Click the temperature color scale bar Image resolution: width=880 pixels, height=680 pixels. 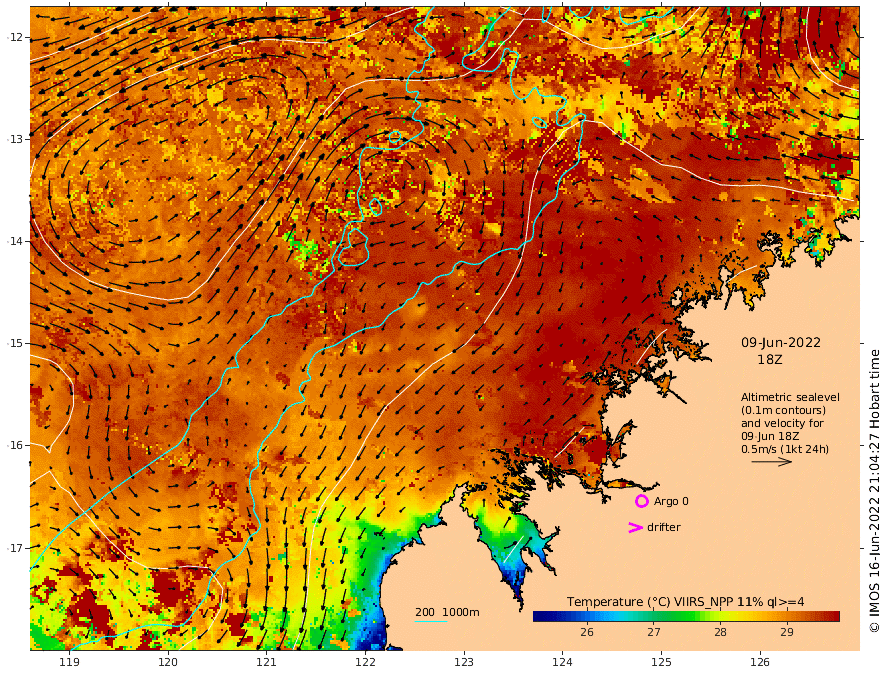click(686, 617)
